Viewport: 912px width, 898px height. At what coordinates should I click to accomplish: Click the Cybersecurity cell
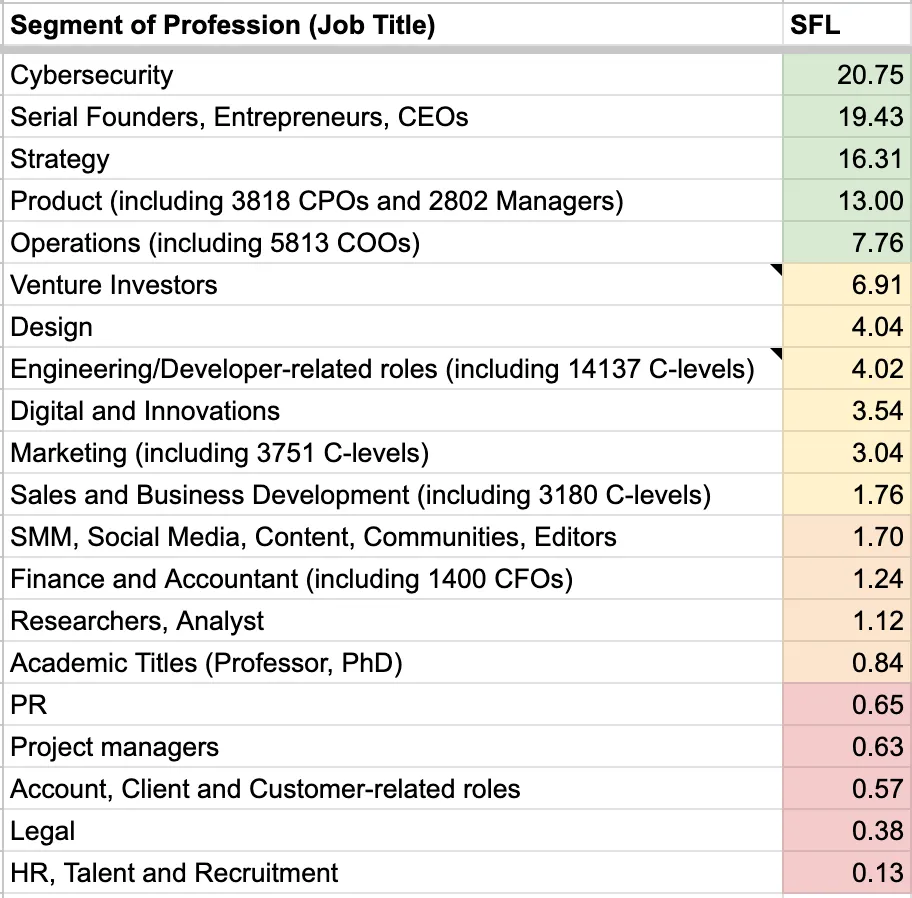pyautogui.click(x=393, y=75)
